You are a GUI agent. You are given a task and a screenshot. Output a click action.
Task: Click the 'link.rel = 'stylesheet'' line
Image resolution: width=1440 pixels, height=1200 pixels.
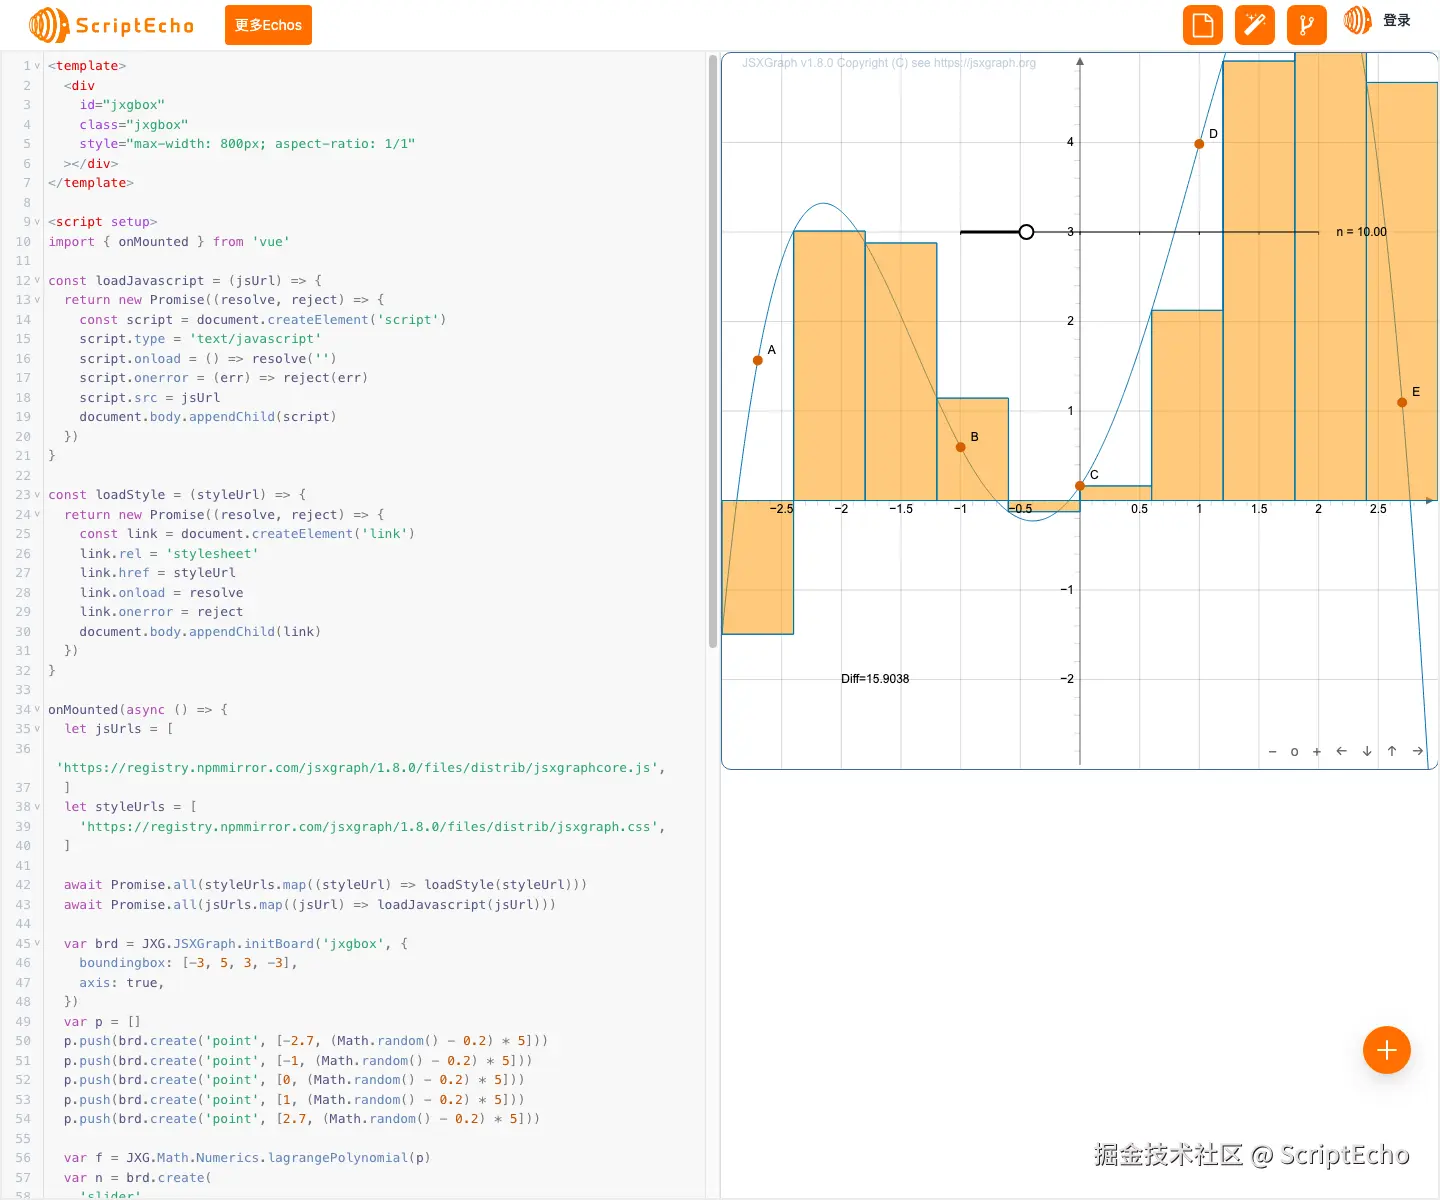(x=169, y=554)
